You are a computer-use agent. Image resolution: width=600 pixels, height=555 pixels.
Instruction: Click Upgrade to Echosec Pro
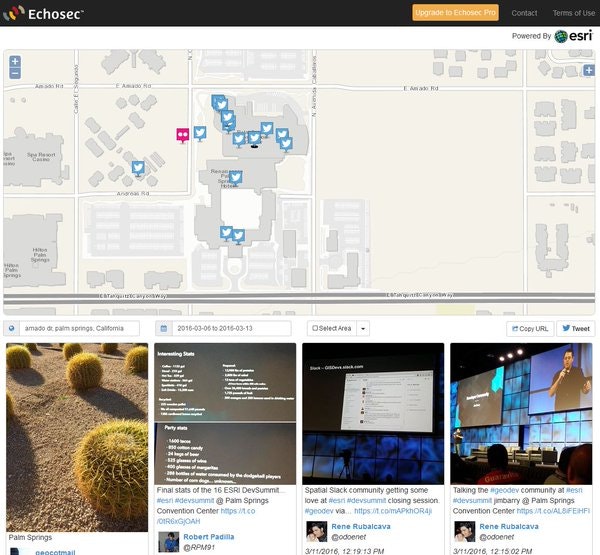click(455, 13)
